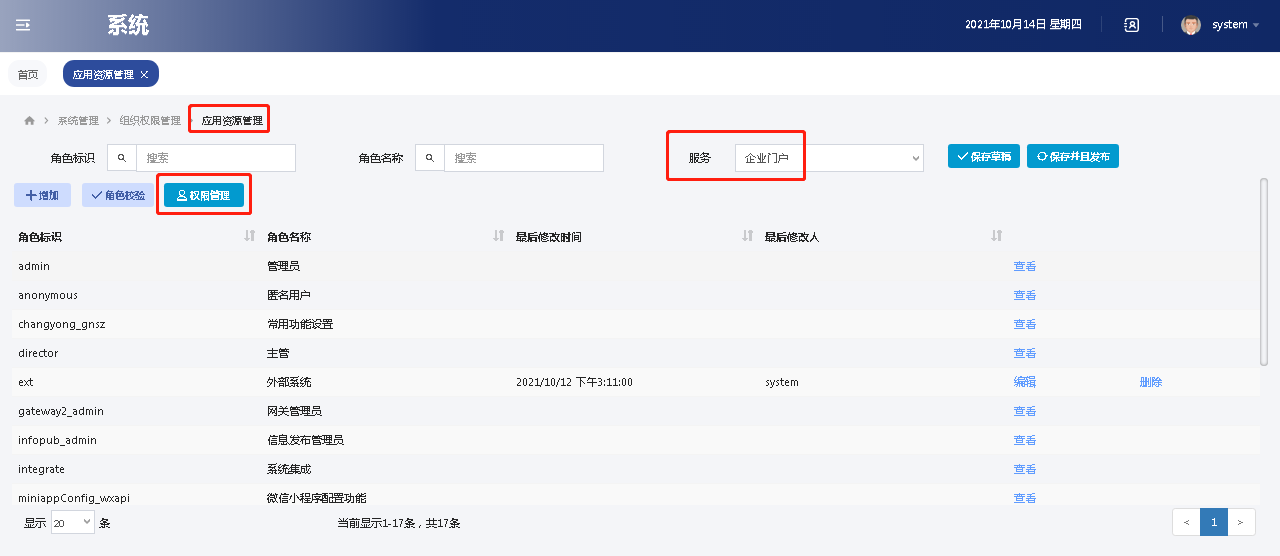The image size is (1280, 556).
Task: Focus the 角色标识 search input field
Action: (215, 158)
